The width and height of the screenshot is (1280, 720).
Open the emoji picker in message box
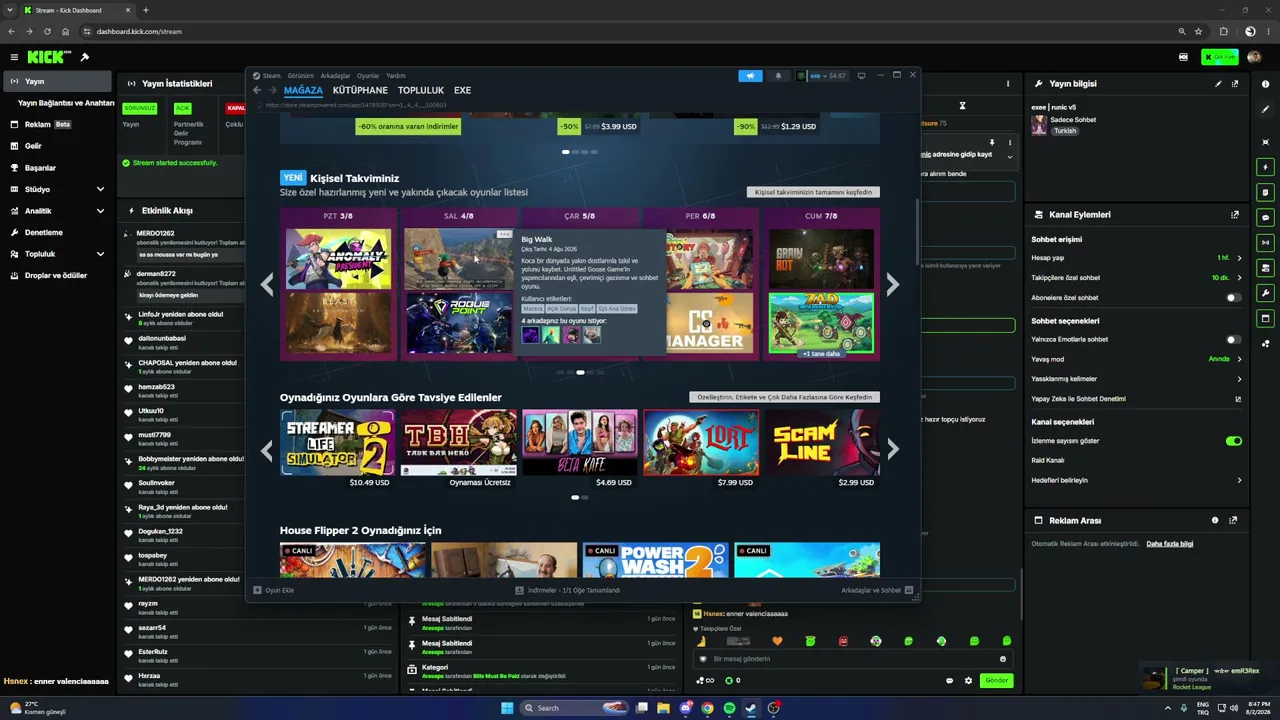tap(1003, 659)
